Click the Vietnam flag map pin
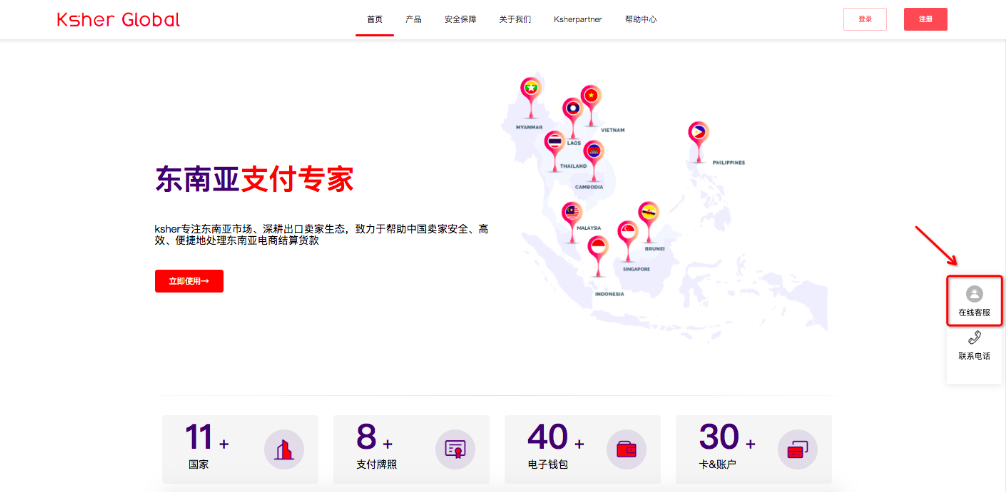The height and width of the screenshot is (492, 1006). [591, 98]
